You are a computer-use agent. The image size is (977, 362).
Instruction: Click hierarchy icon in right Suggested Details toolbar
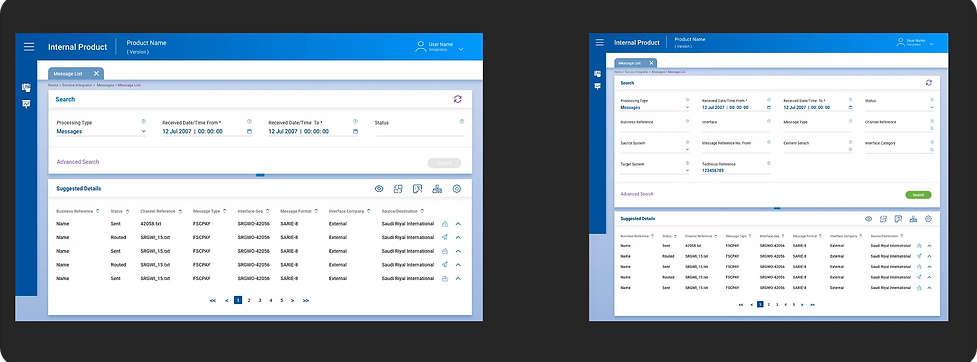coord(913,219)
